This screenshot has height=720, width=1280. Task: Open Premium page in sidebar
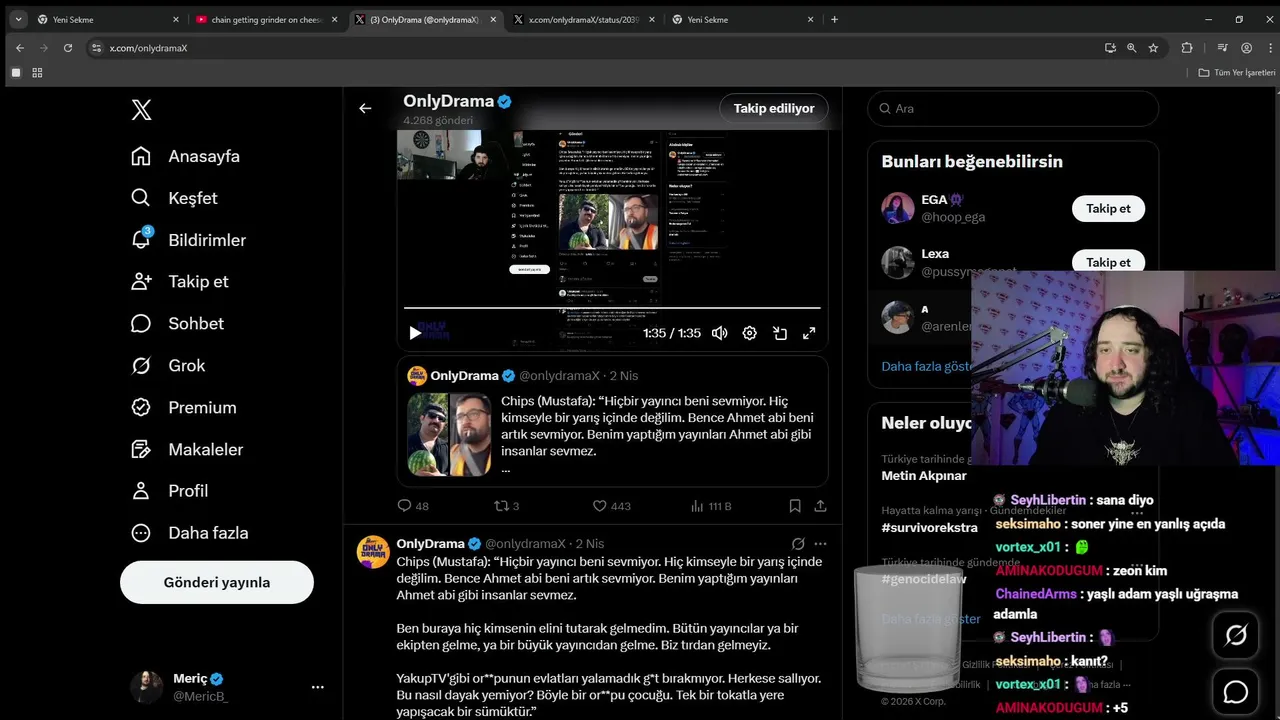tap(184, 408)
